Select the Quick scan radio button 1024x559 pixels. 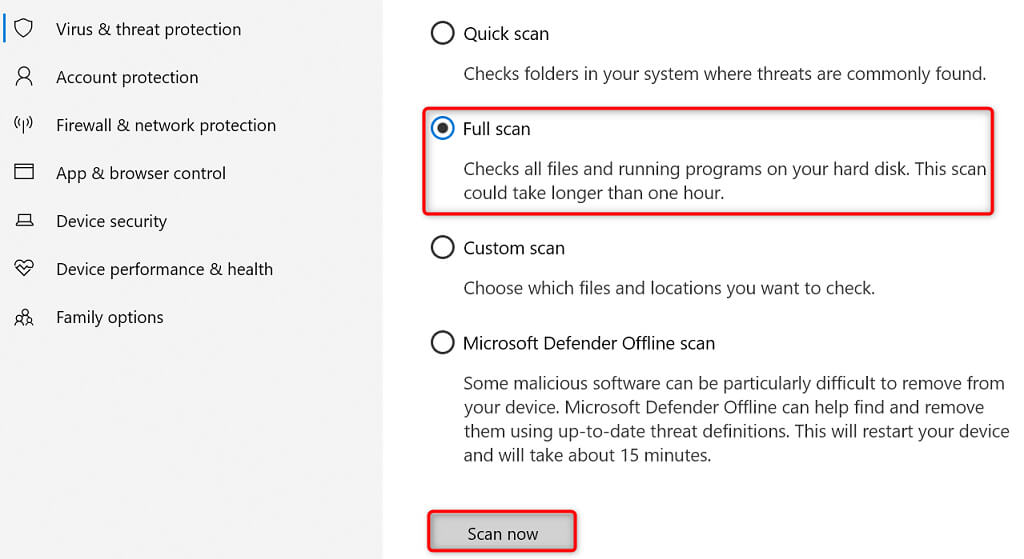tap(442, 34)
